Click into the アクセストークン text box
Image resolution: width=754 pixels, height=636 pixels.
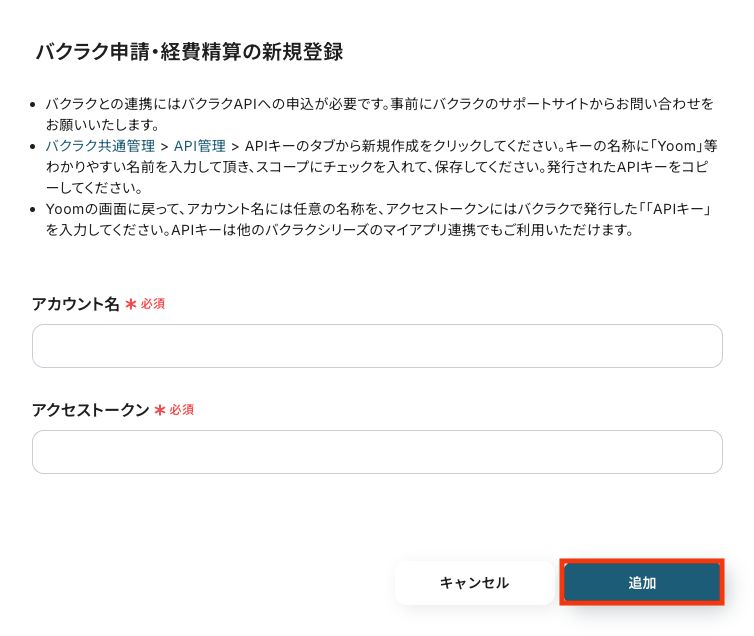pyautogui.click(x=377, y=452)
